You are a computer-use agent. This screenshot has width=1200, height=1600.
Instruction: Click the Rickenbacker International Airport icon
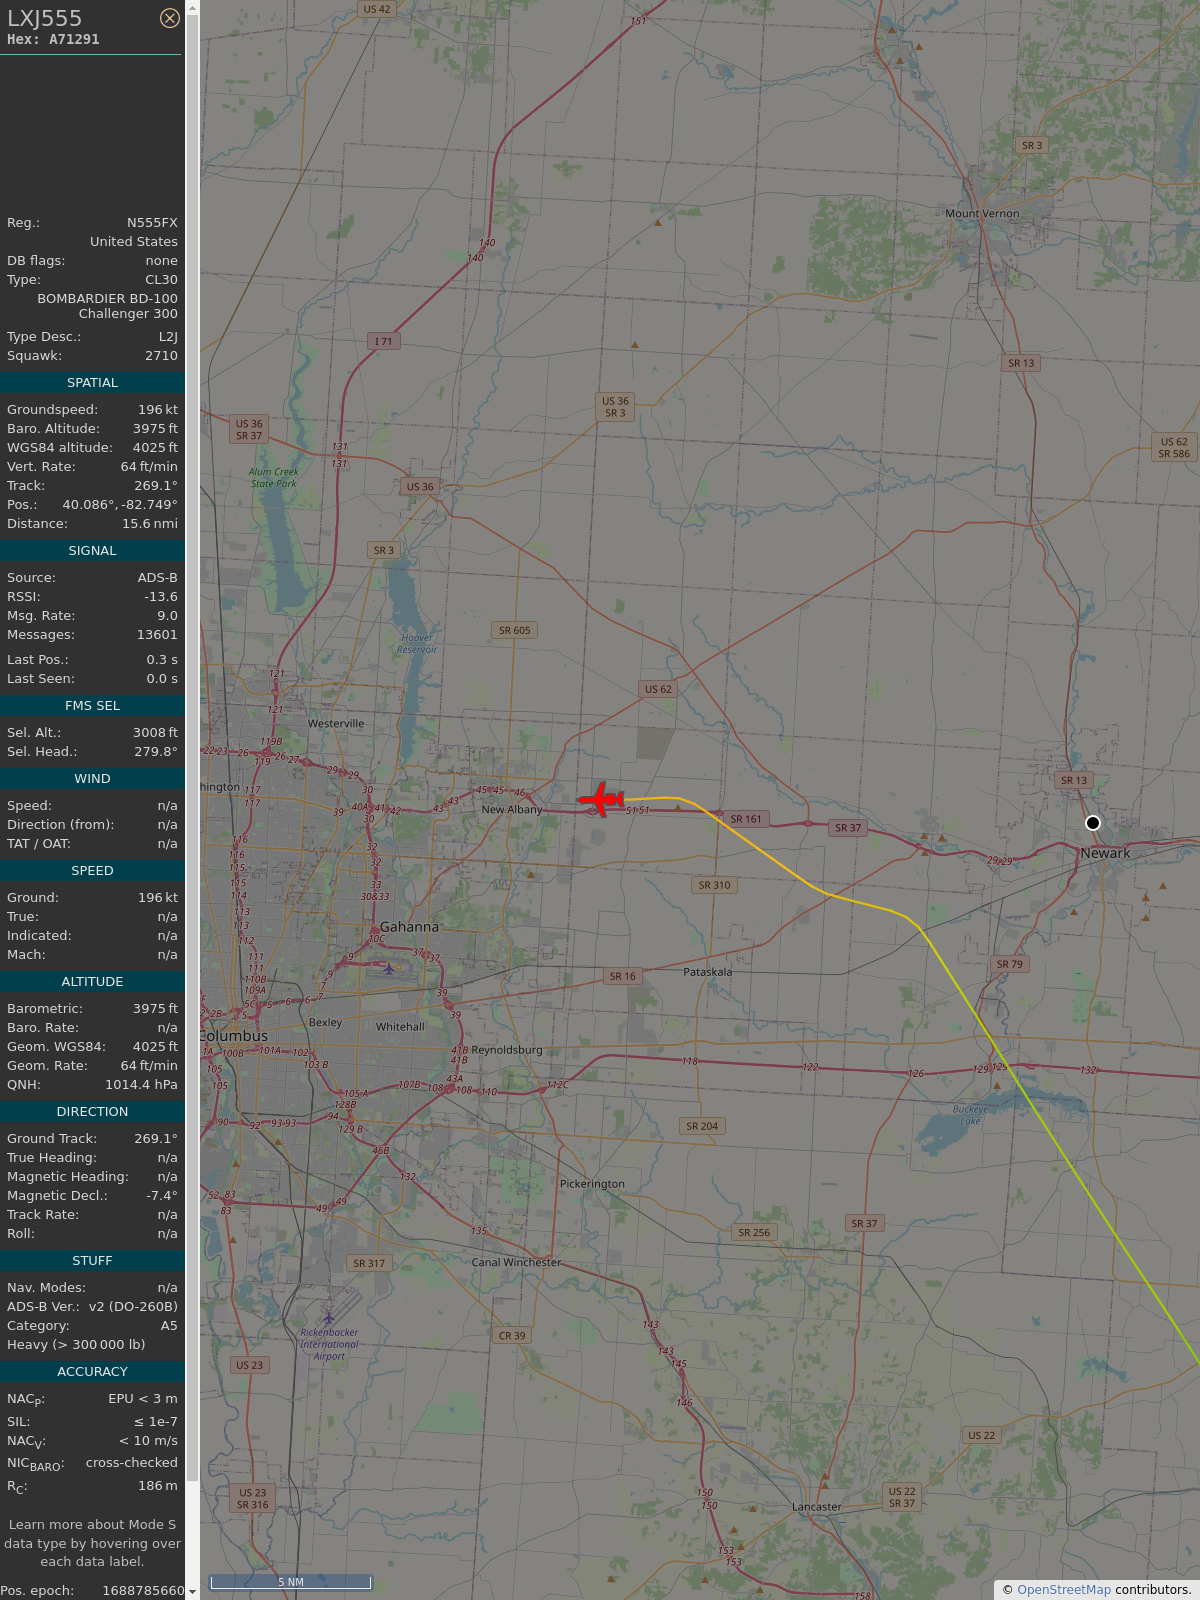pos(329,1317)
